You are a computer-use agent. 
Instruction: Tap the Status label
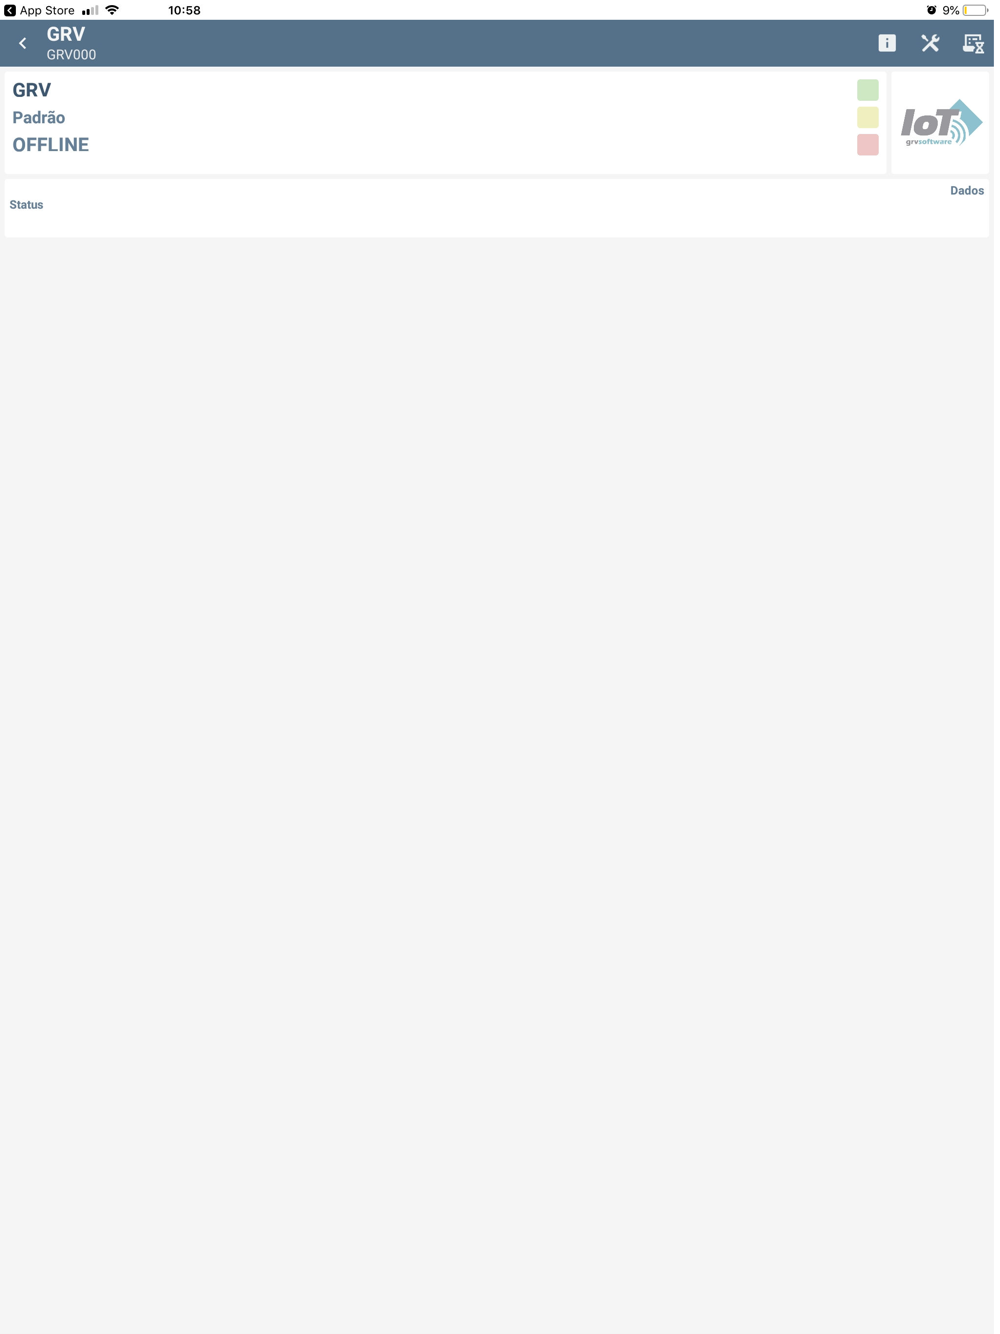click(x=26, y=205)
